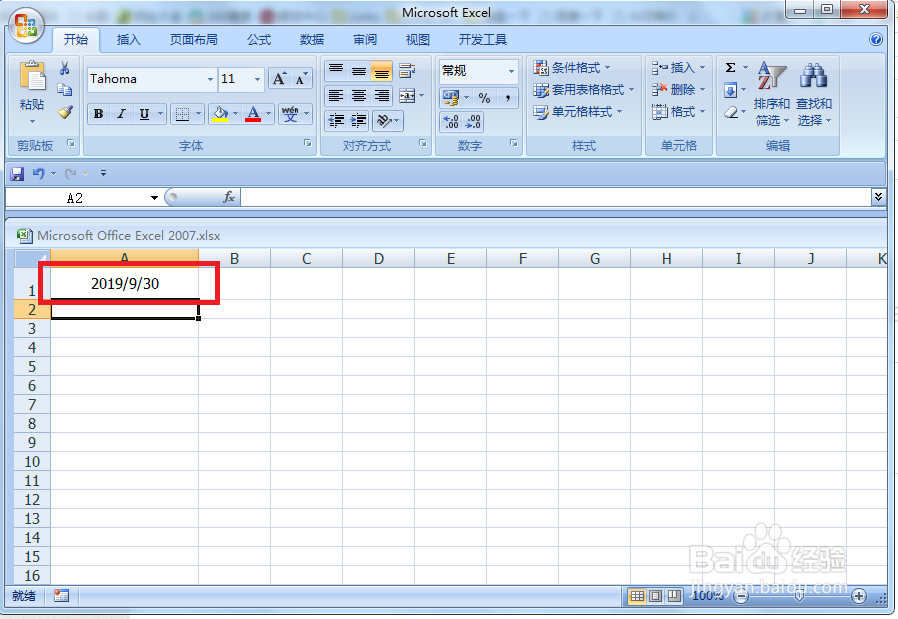898x619 pixels.
Task: Increase indent
Action: [359, 120]
